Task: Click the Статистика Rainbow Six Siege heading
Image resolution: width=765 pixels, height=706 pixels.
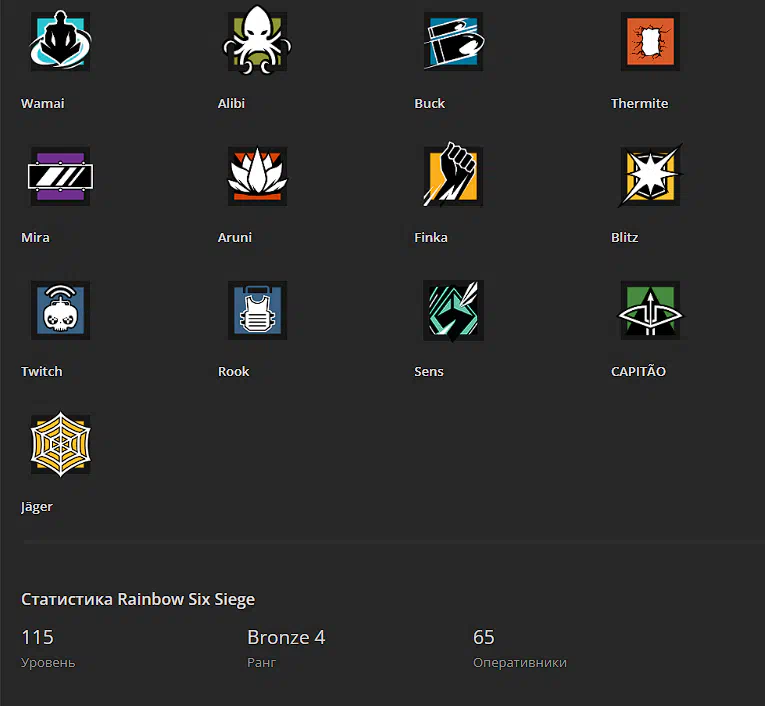Action: point(138,599)
